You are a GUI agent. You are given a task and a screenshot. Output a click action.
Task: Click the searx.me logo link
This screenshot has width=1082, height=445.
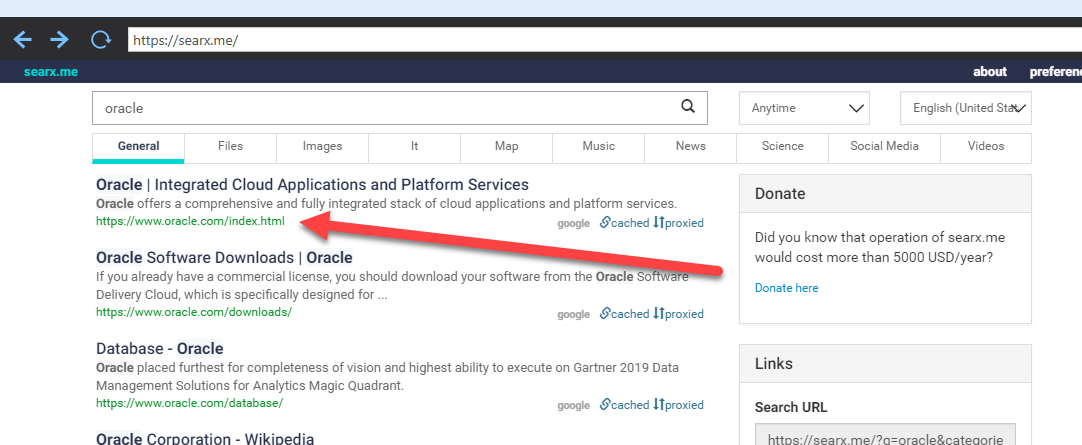(50, 72)
